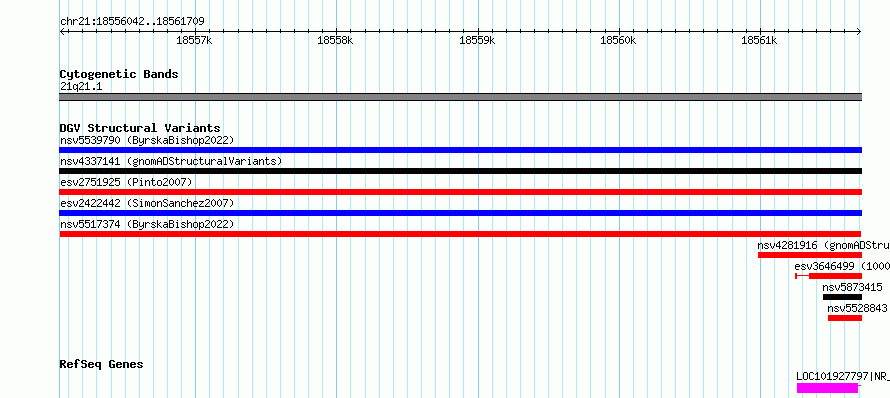
Task: Click the 18559k ruler tick label
Action: (477, 40)
